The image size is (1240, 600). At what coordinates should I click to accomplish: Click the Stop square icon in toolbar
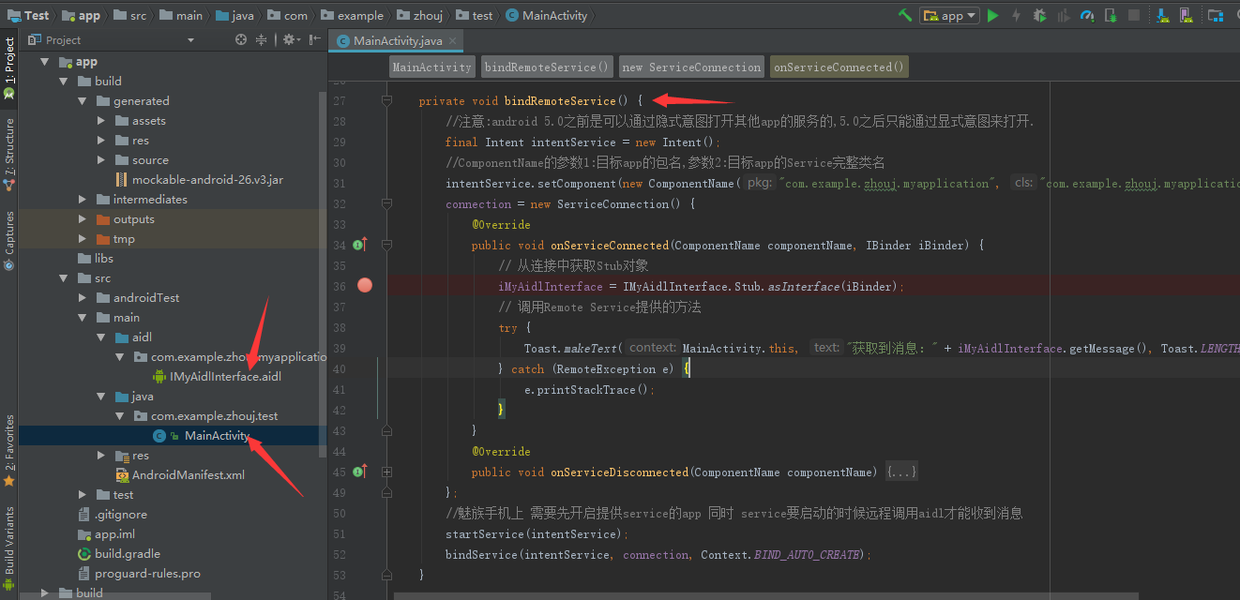click(x=1134, y=15)
